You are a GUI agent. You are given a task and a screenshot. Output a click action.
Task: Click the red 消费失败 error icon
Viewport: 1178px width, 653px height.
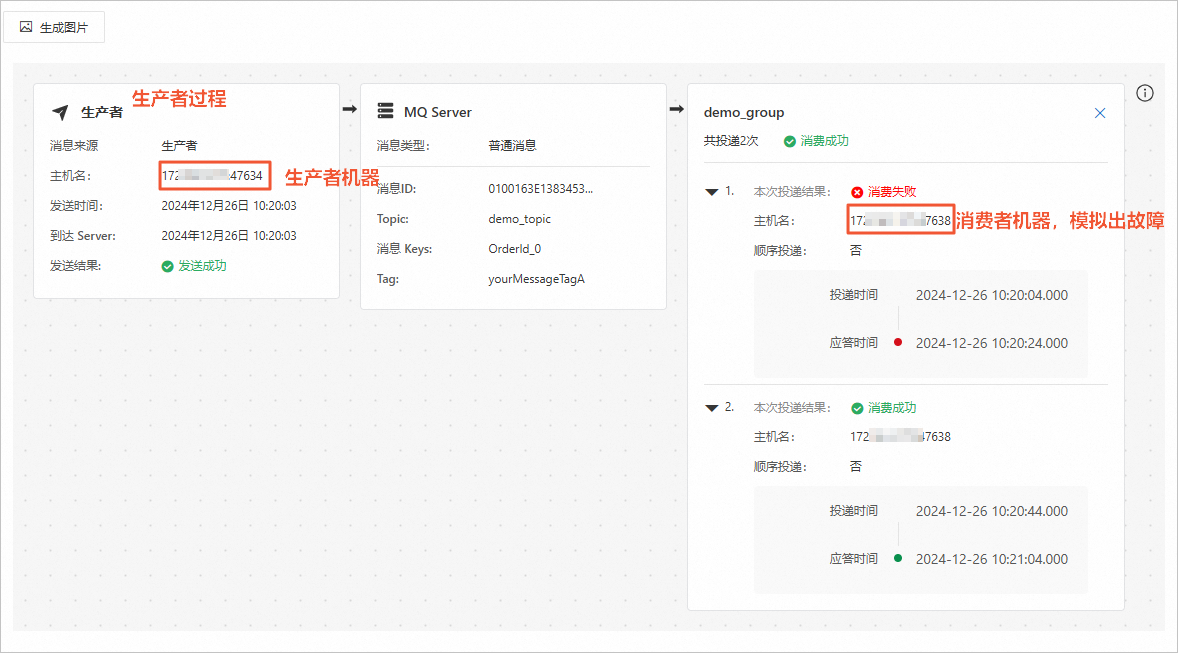857,192
